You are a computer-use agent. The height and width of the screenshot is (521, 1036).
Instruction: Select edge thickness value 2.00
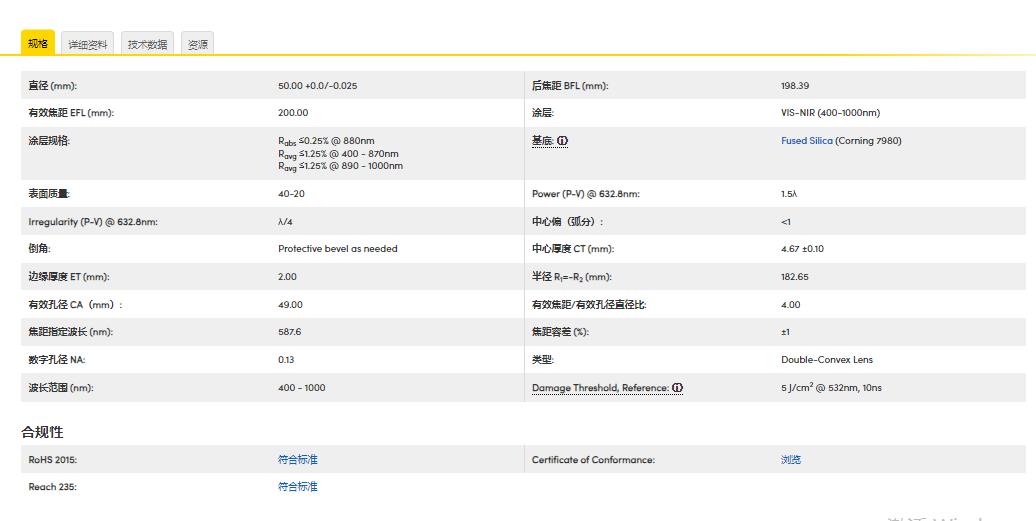pyautogui.click(x=287, y=277)
